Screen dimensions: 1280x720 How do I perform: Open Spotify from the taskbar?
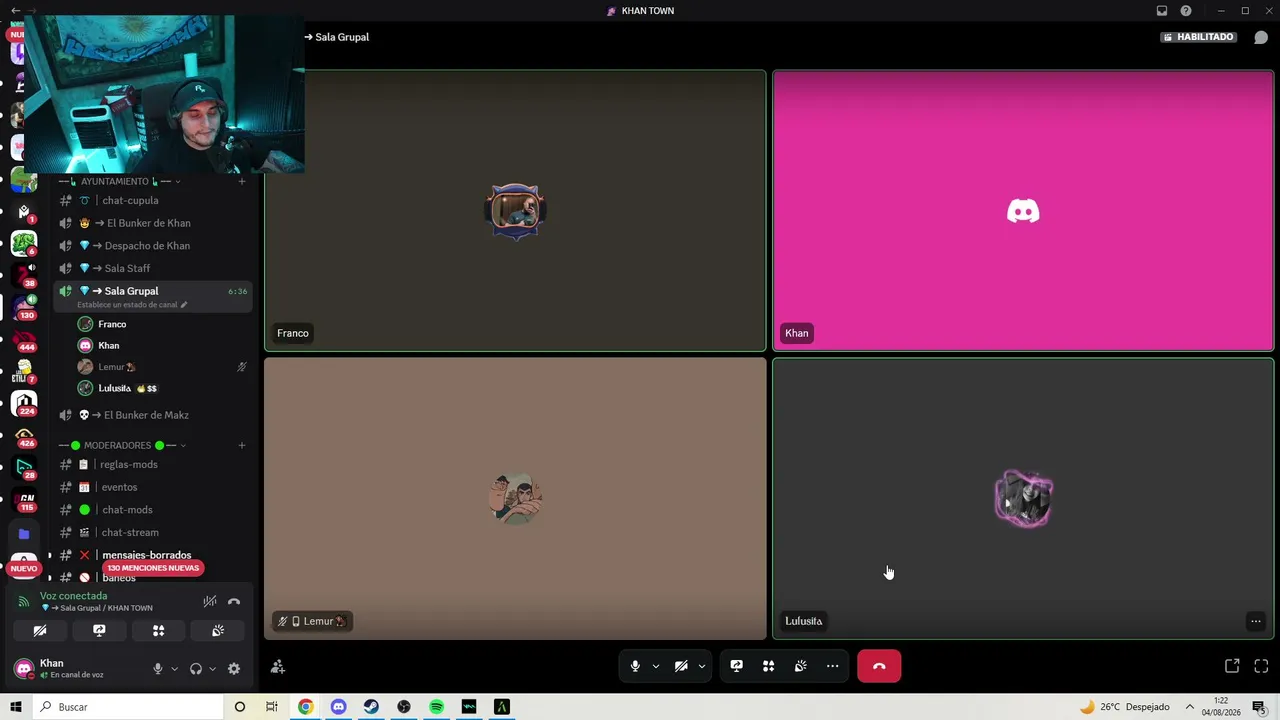(x=436, y=707)
